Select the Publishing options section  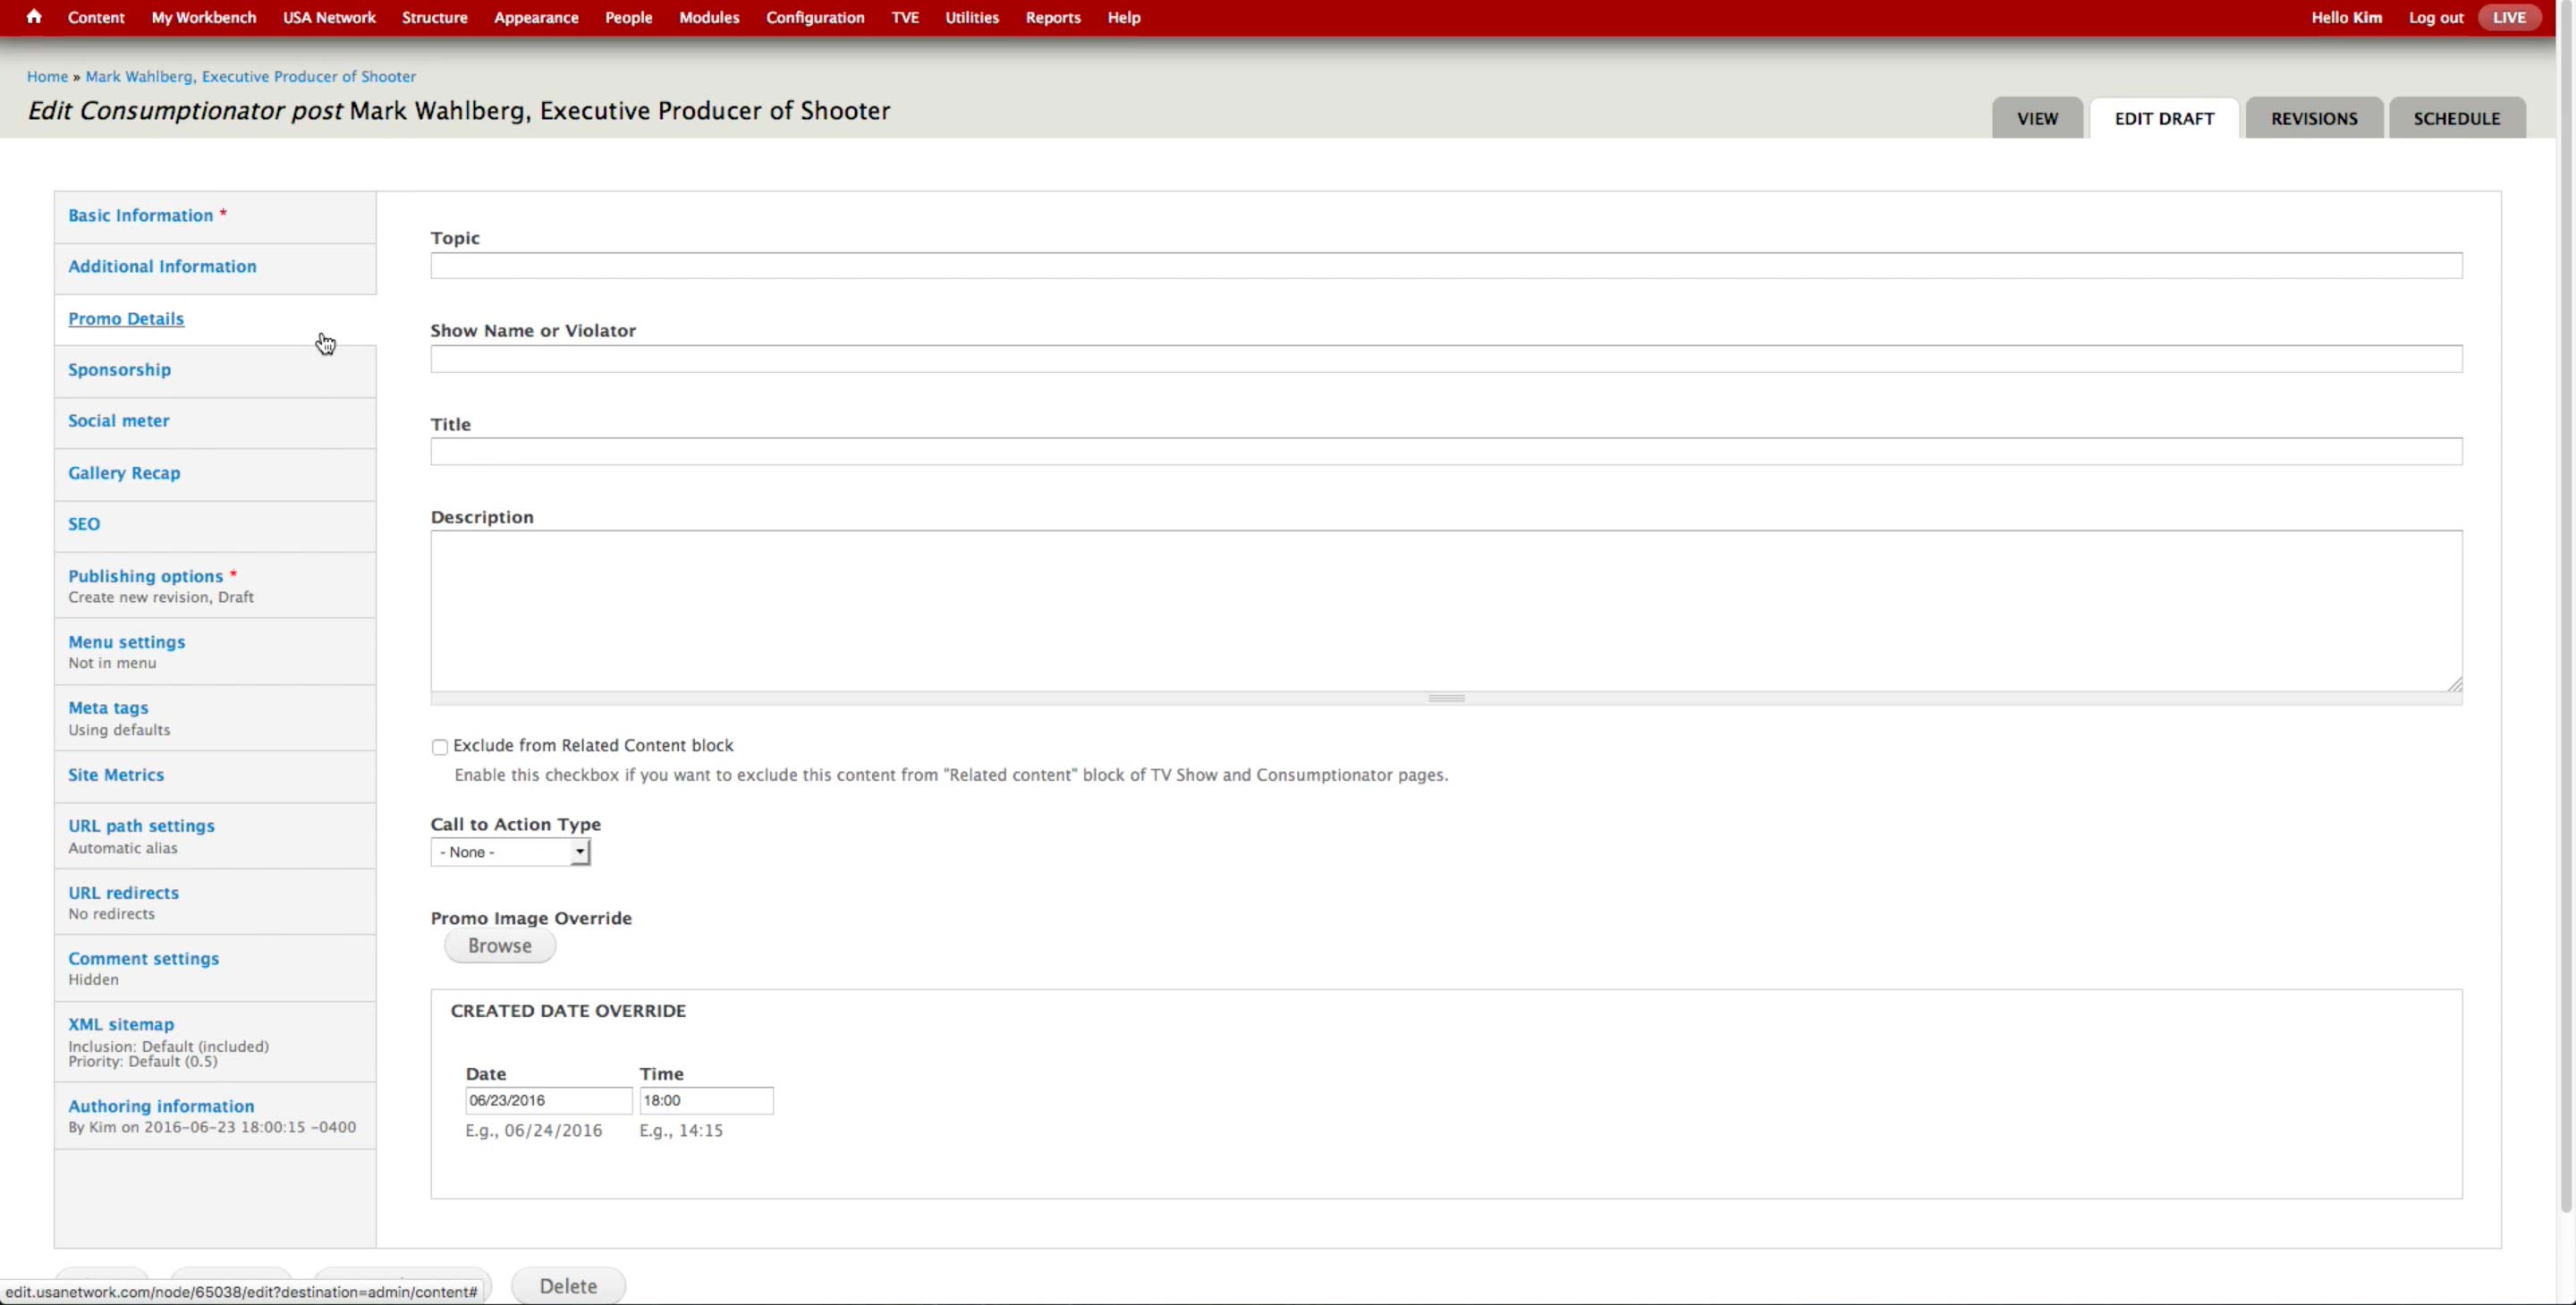145,576
